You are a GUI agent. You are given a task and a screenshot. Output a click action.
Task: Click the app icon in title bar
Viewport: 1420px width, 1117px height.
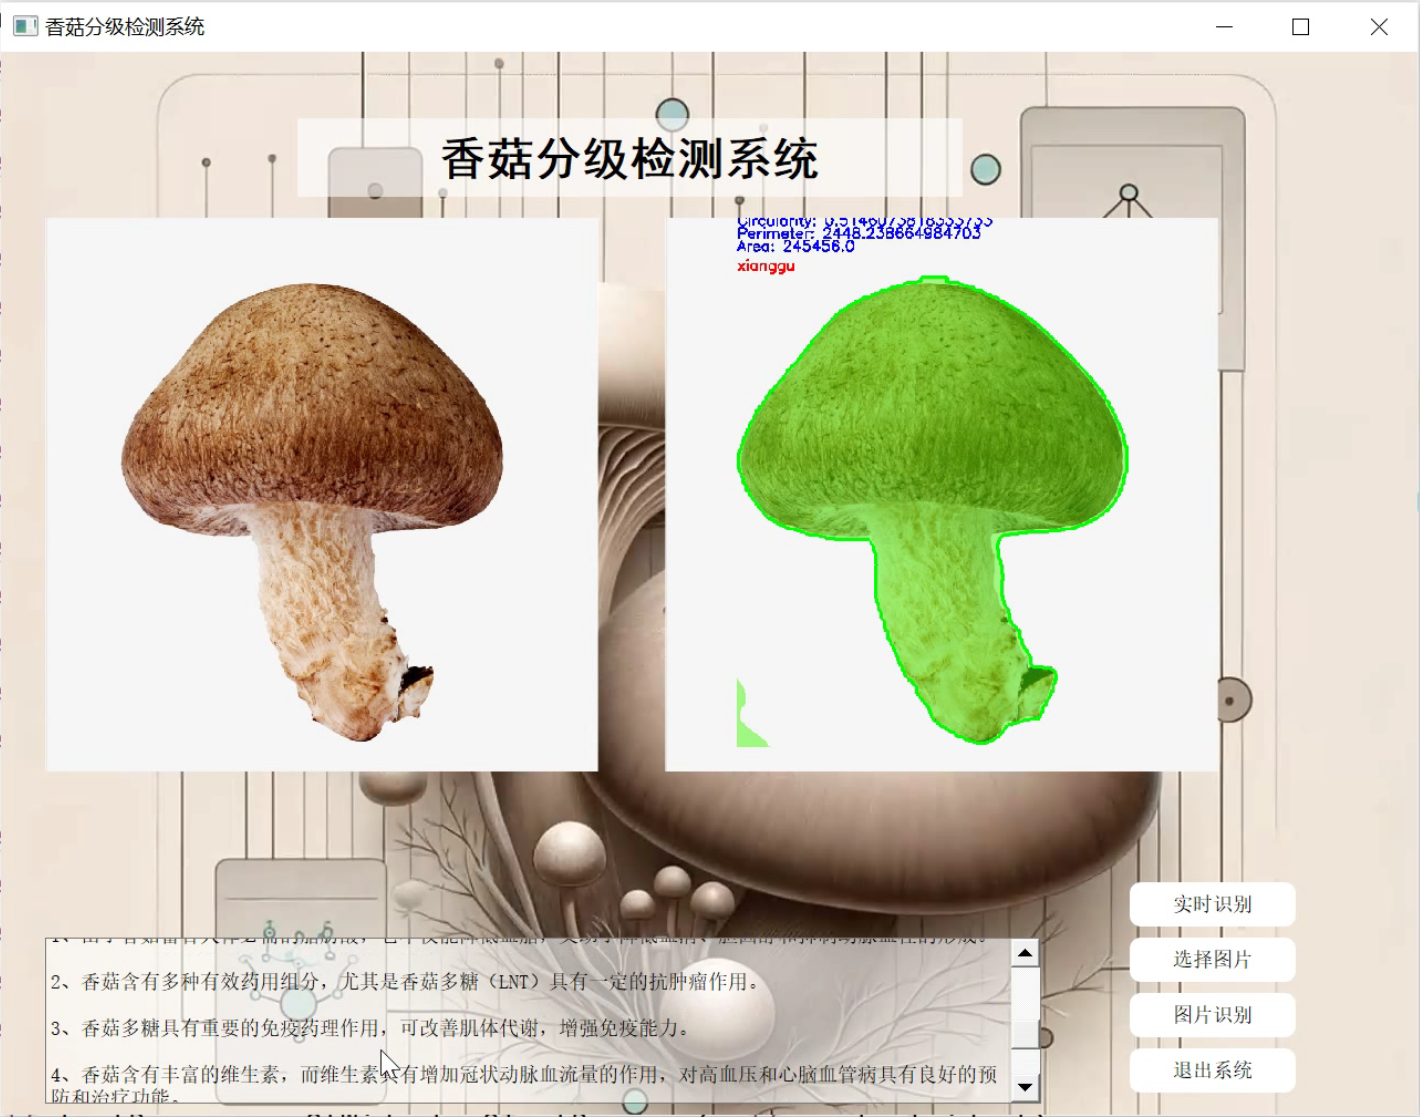coord(25,27)
